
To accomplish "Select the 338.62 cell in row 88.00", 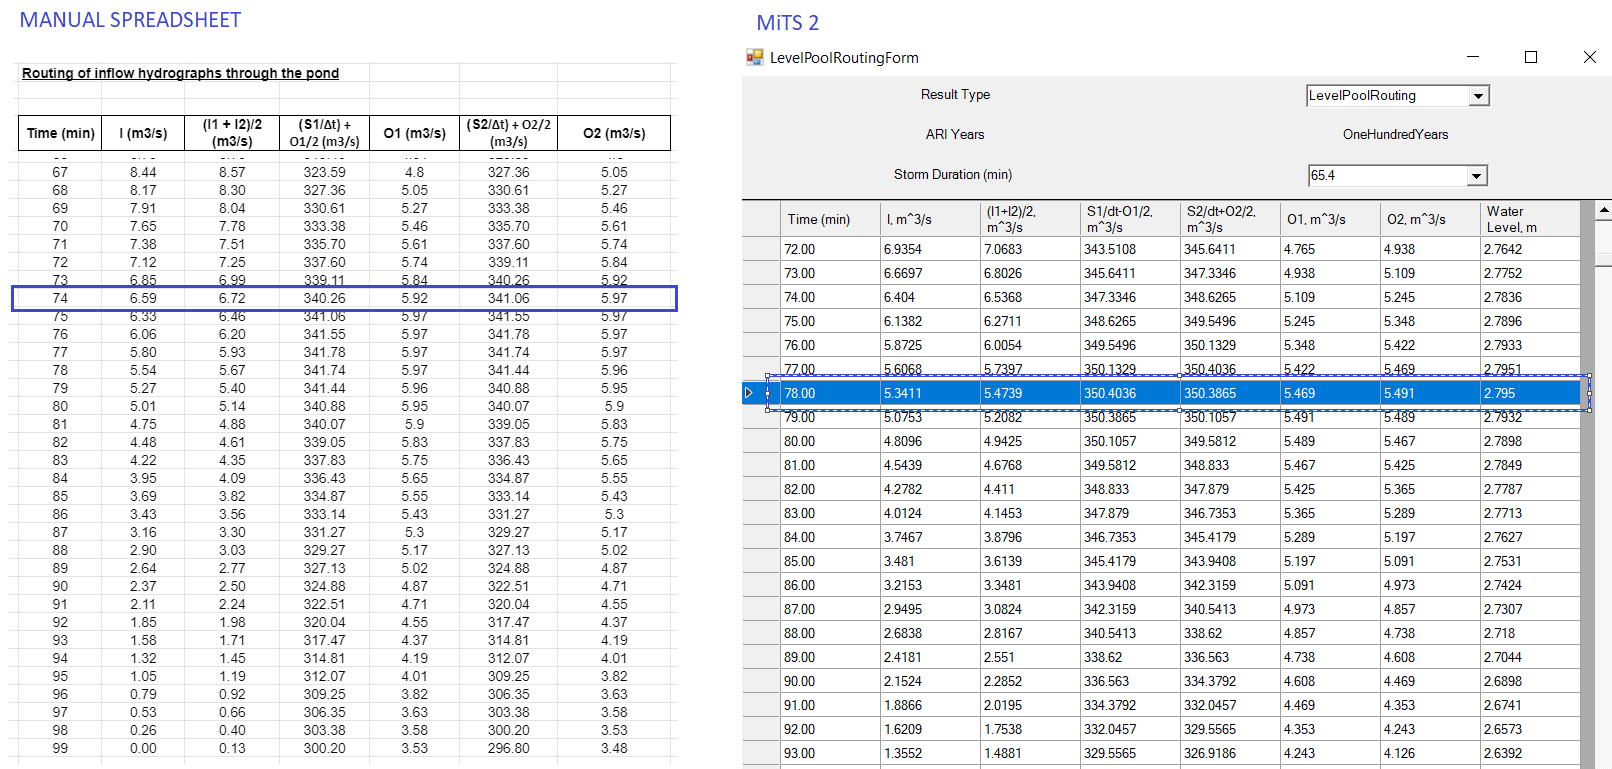I will tap(1230, 633).
